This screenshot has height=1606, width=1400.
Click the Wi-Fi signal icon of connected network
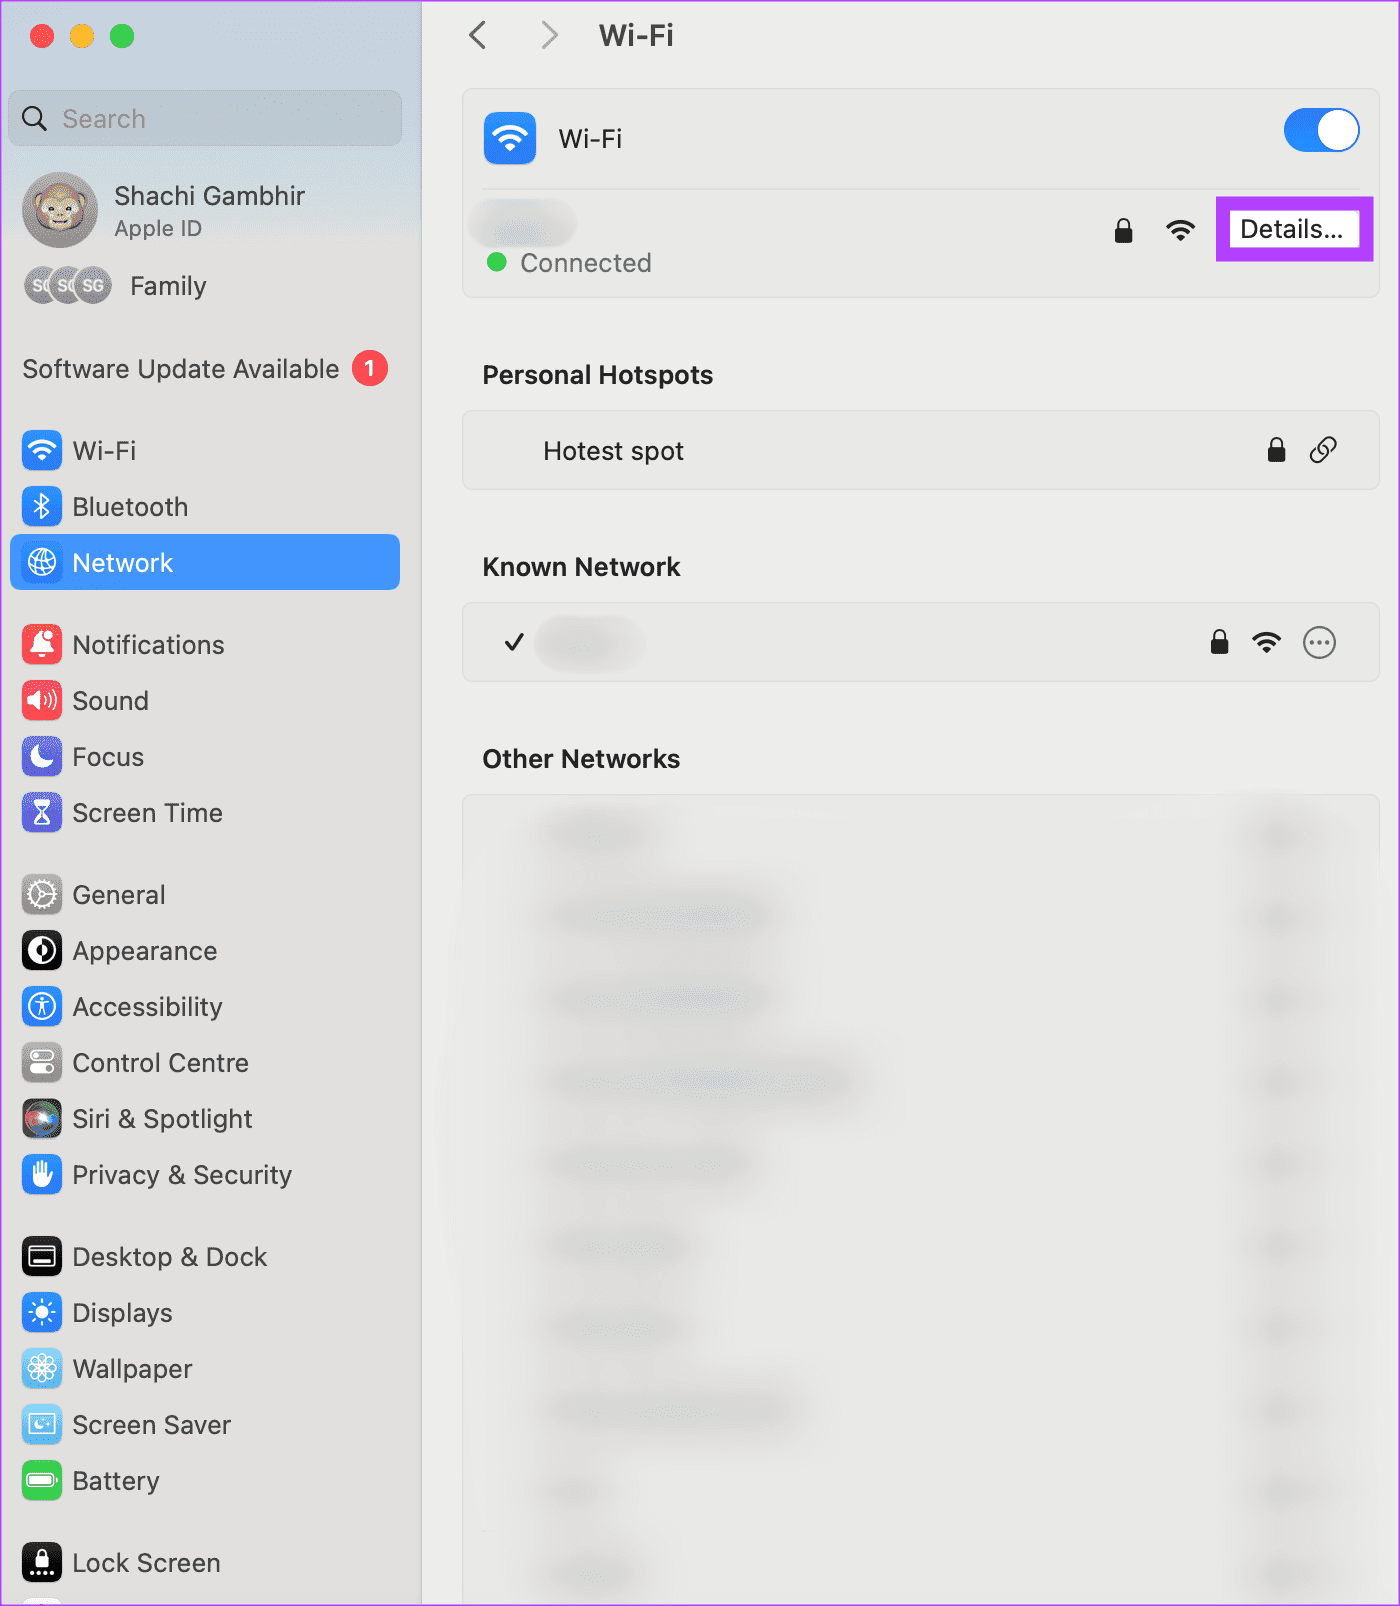pyautogui.click(x=1180, y=231)
